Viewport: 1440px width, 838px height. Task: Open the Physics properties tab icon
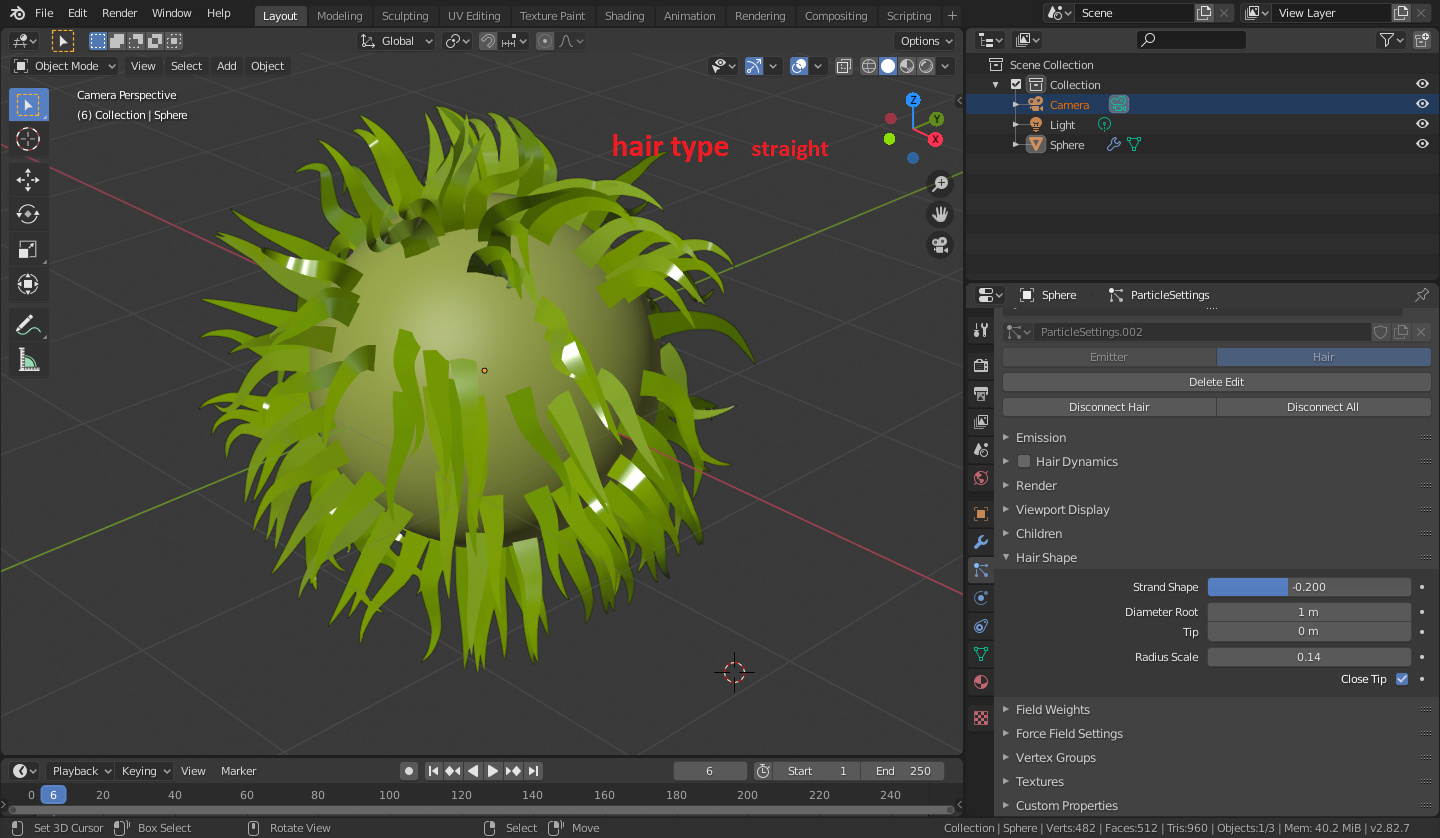click(x=981, y=598)
